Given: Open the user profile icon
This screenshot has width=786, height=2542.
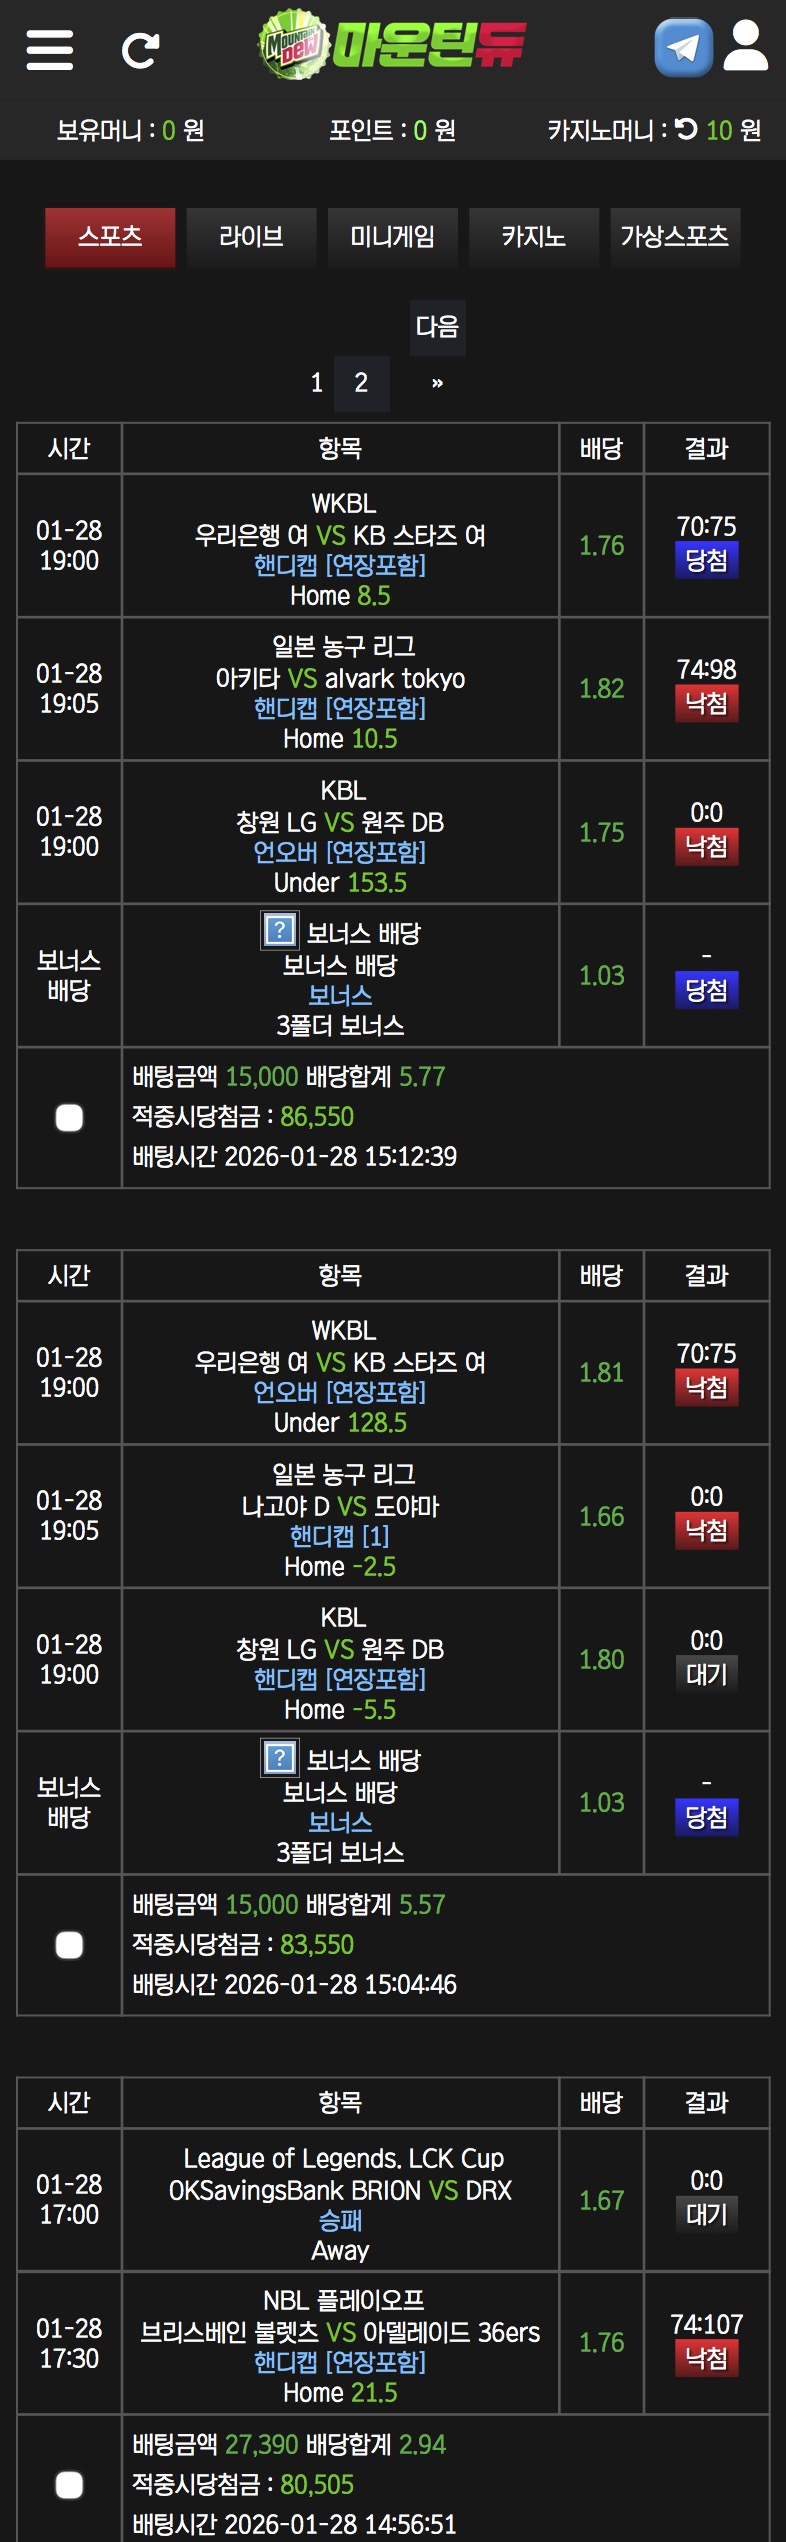Looking at the screenshot, I should (745, 47).
